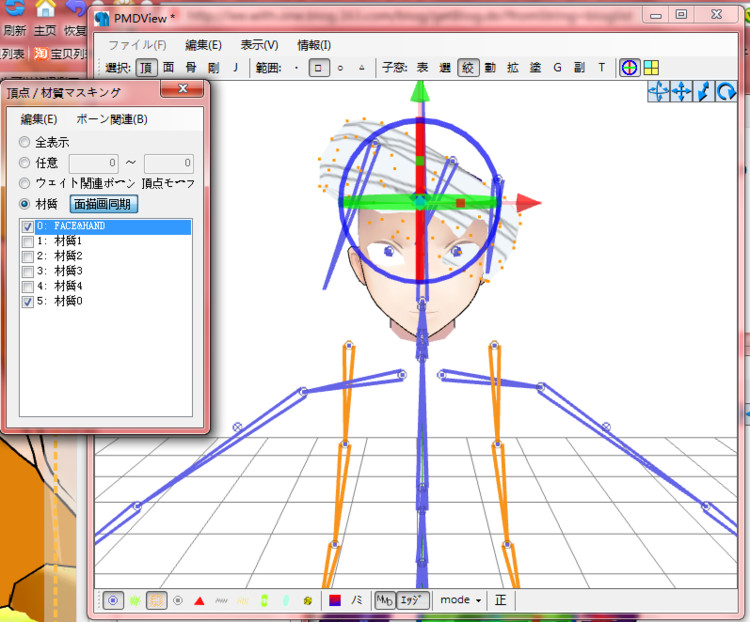Uncheck the 0: FACE&HAND material checkbox
750x622 pixels.
tap(28, 227)
